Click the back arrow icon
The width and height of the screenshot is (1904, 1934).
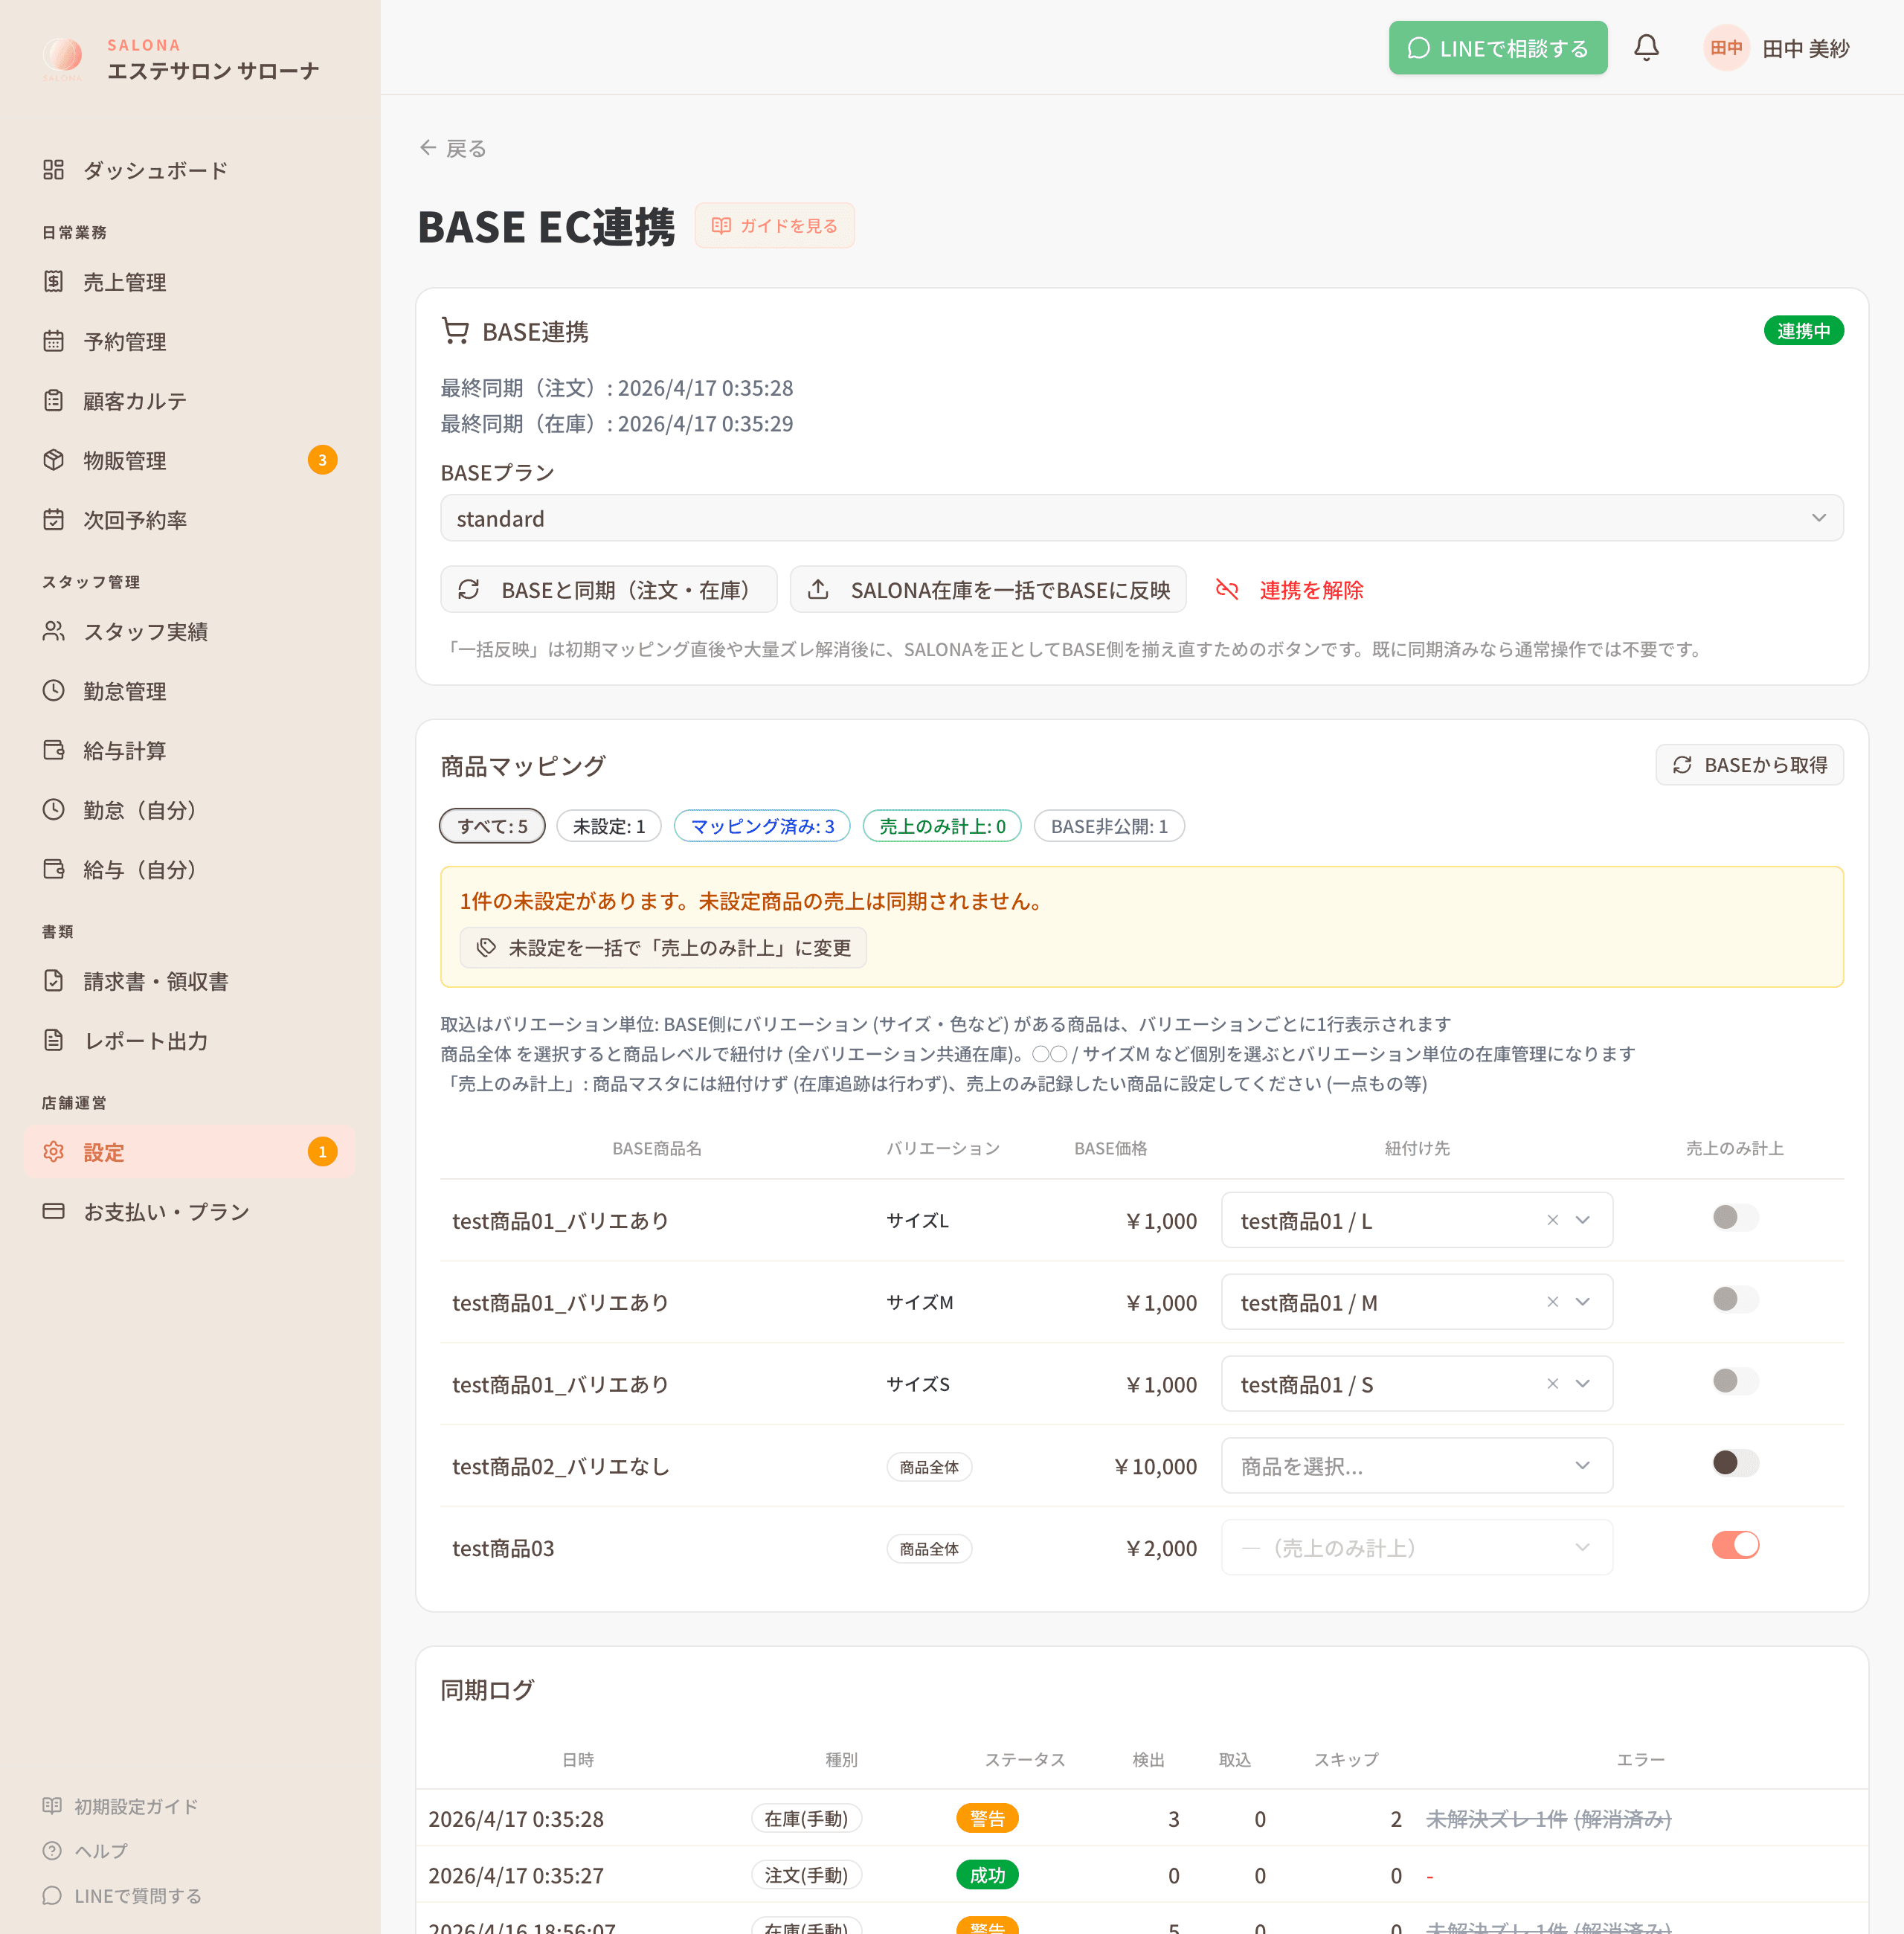(x=428, y=148)
